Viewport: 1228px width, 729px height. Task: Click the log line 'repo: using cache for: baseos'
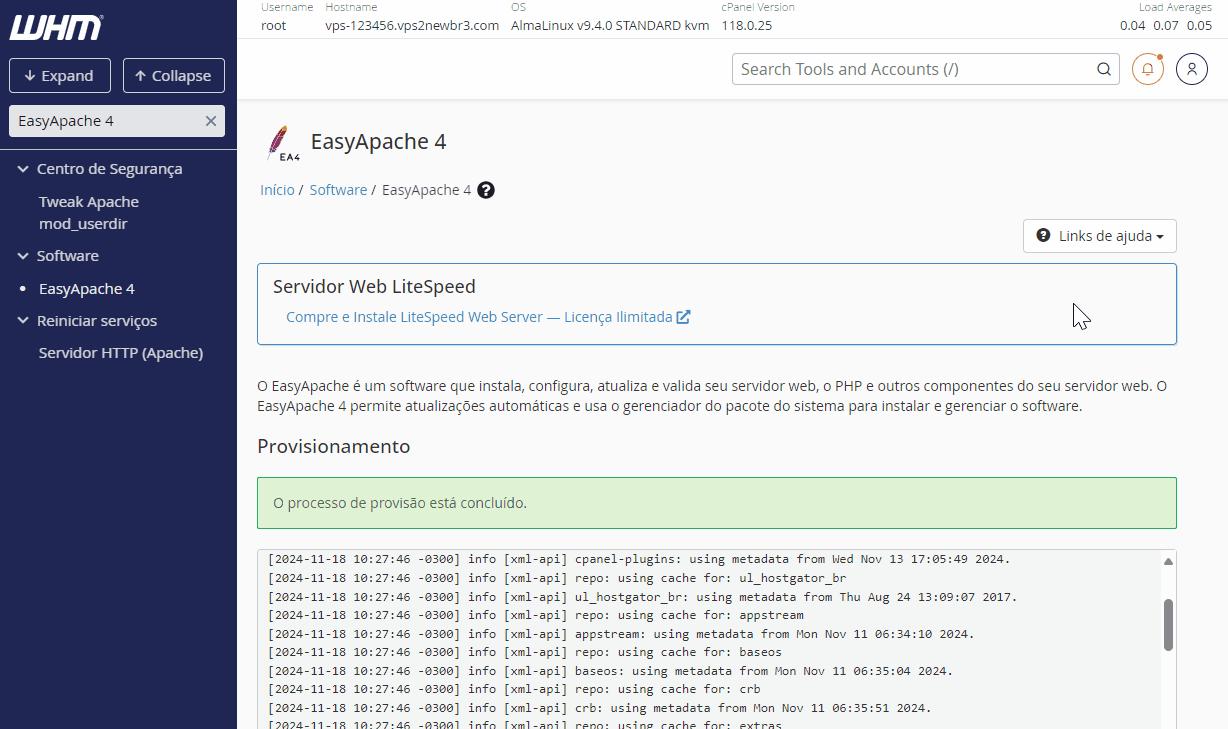click(524, 652)
